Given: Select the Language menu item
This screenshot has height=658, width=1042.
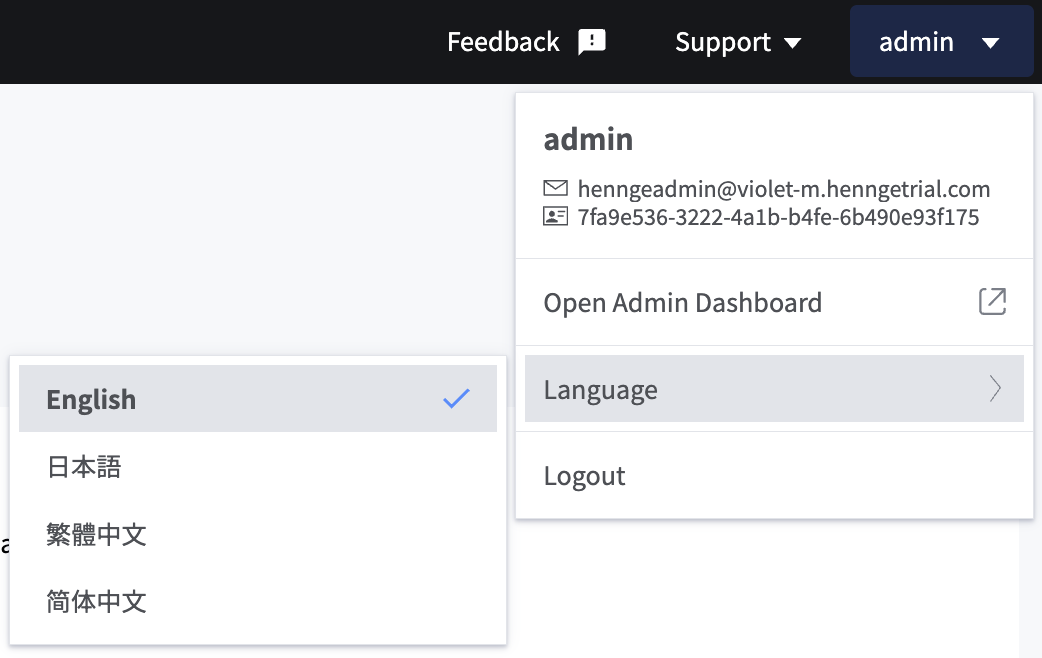Looking at the screenshot, I should pyautogui.click(x=774, y=389).
